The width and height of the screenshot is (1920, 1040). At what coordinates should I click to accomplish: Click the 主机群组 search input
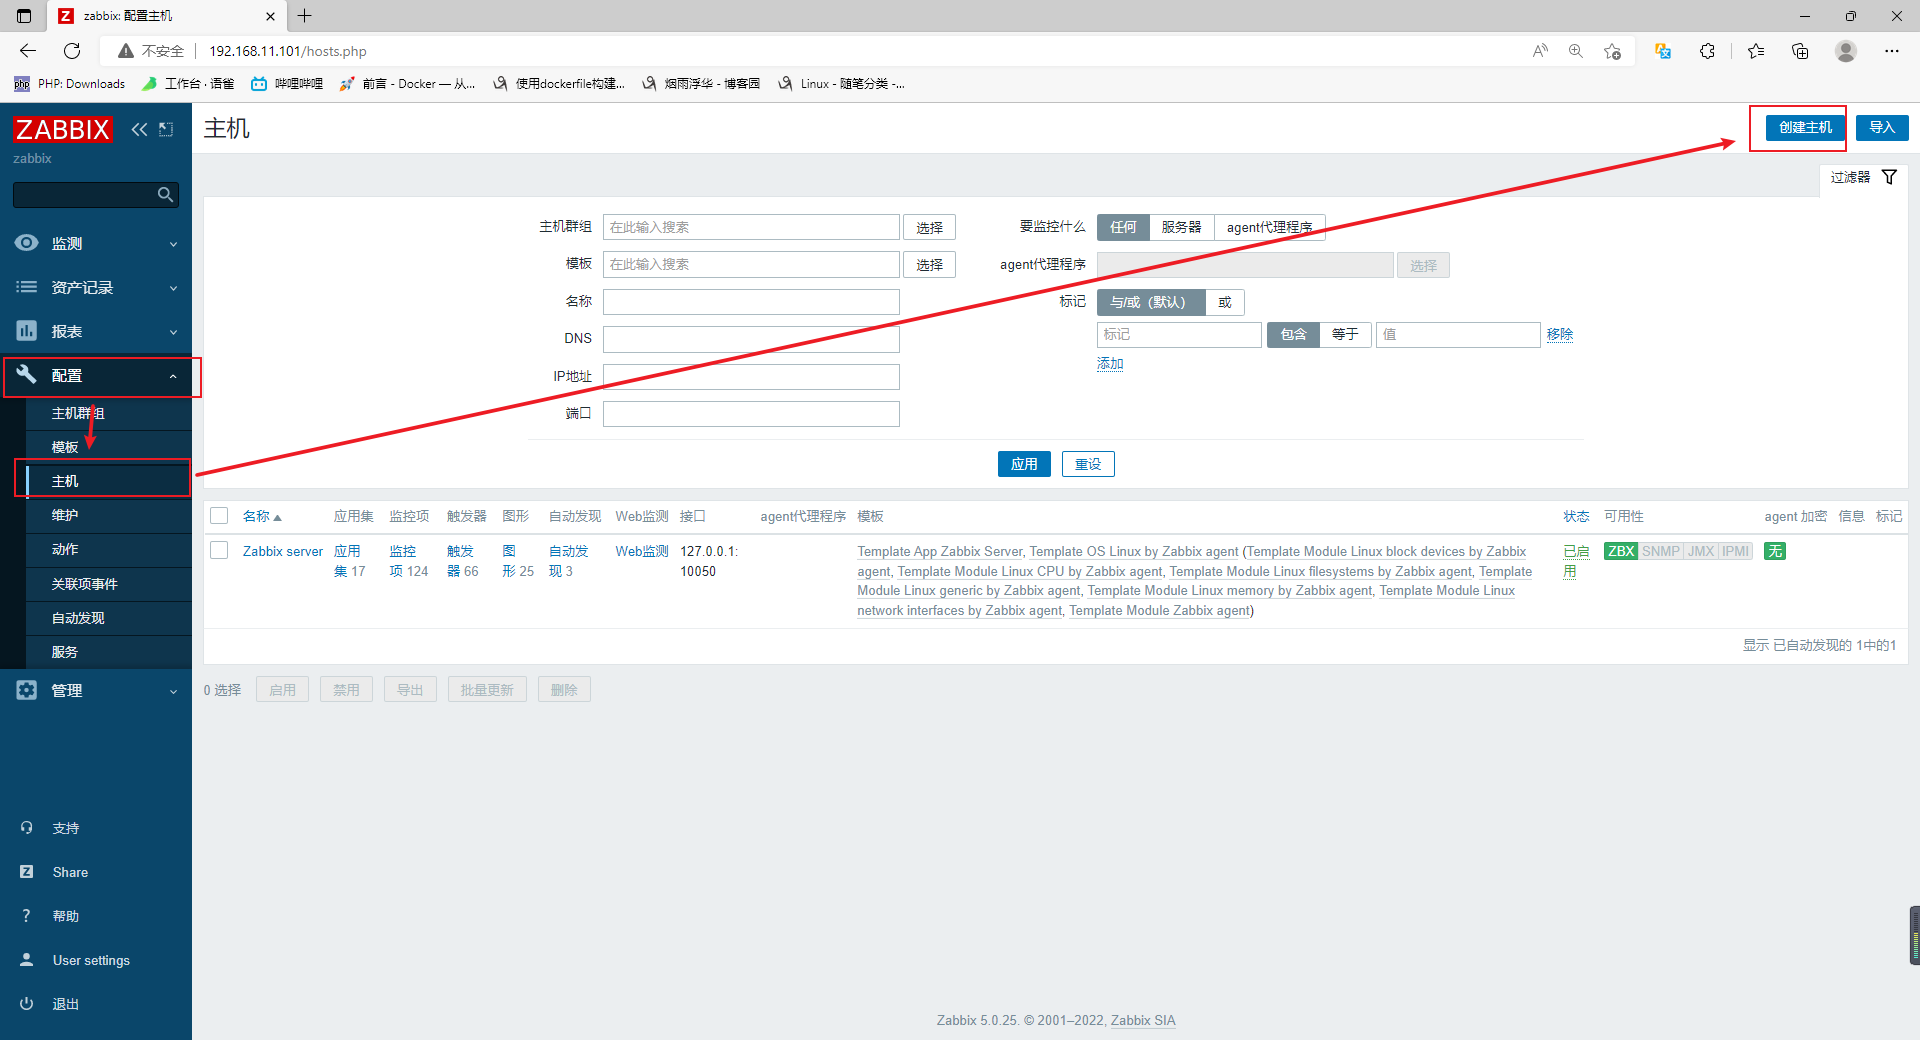pyautogui.click(x=751, y=227)
